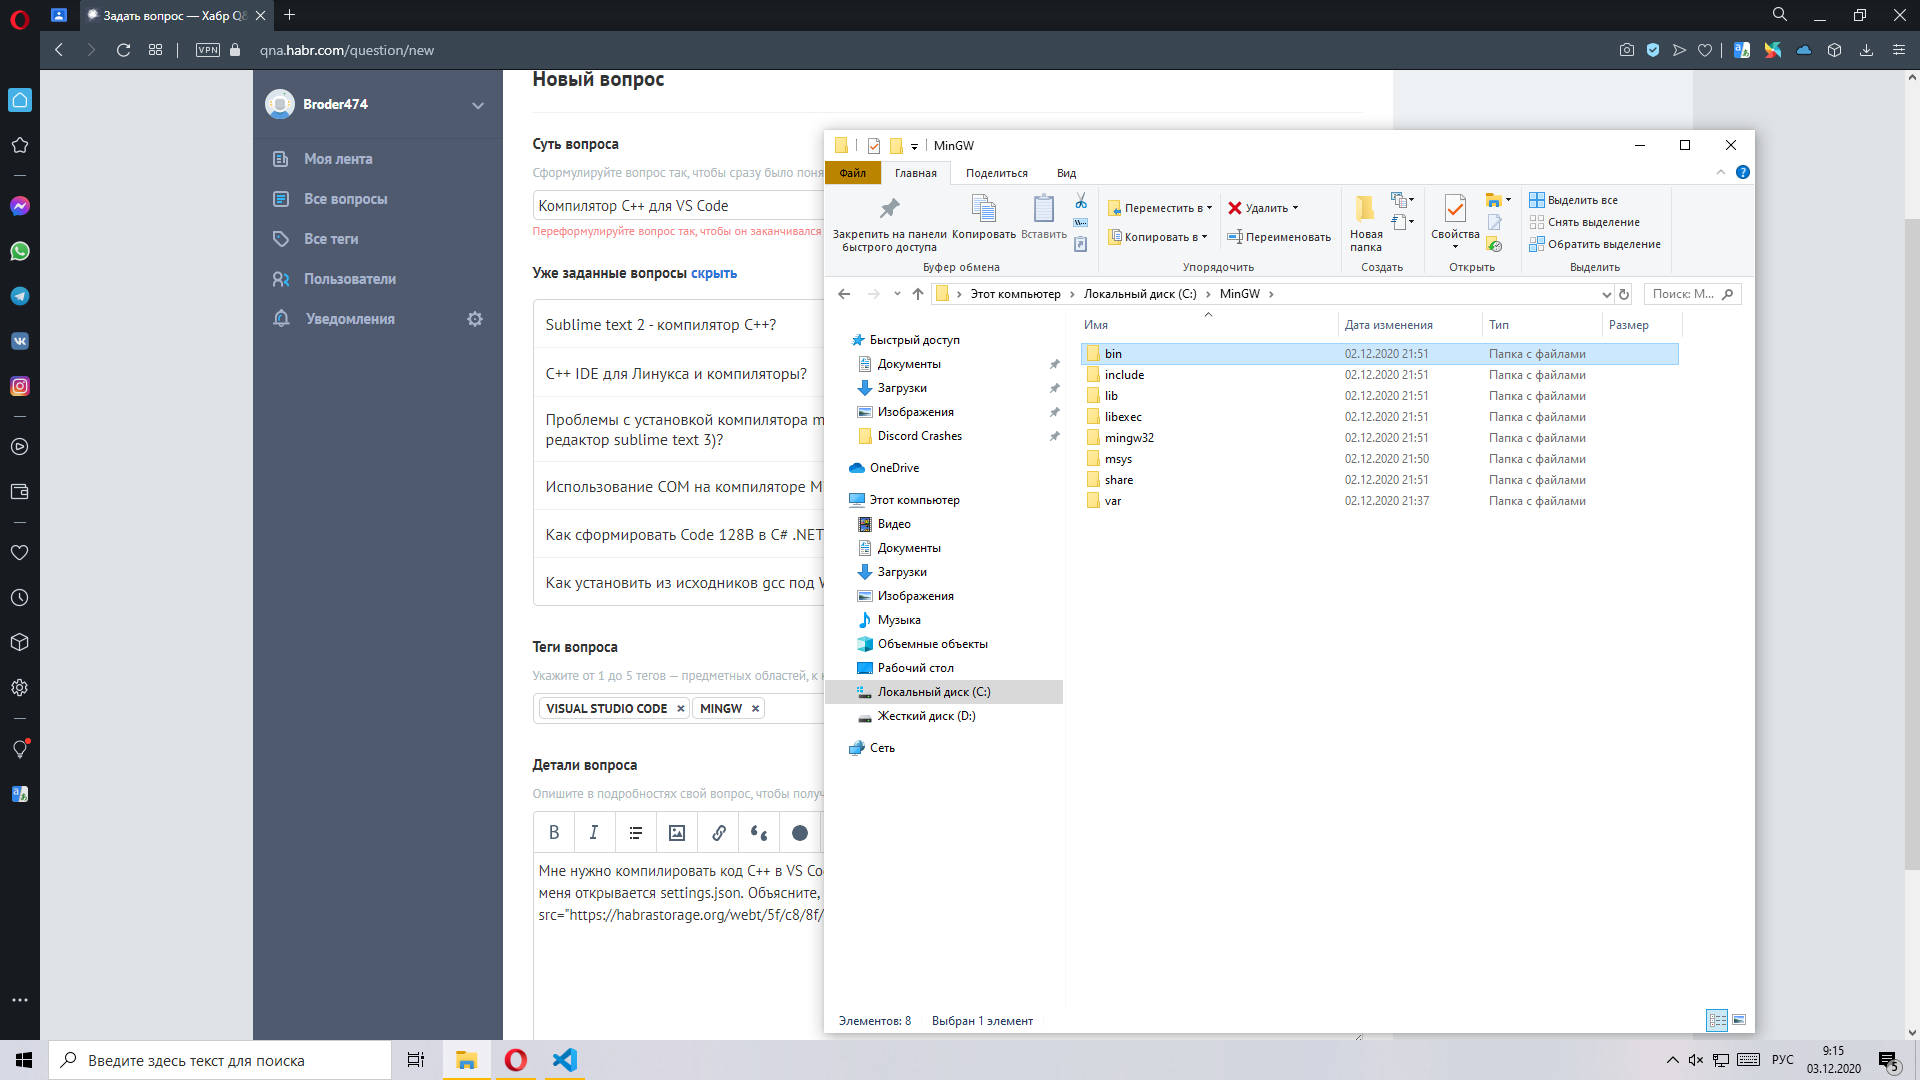Remove the 'VISUAL STUDIO CODE' tag

click(681, 709)
